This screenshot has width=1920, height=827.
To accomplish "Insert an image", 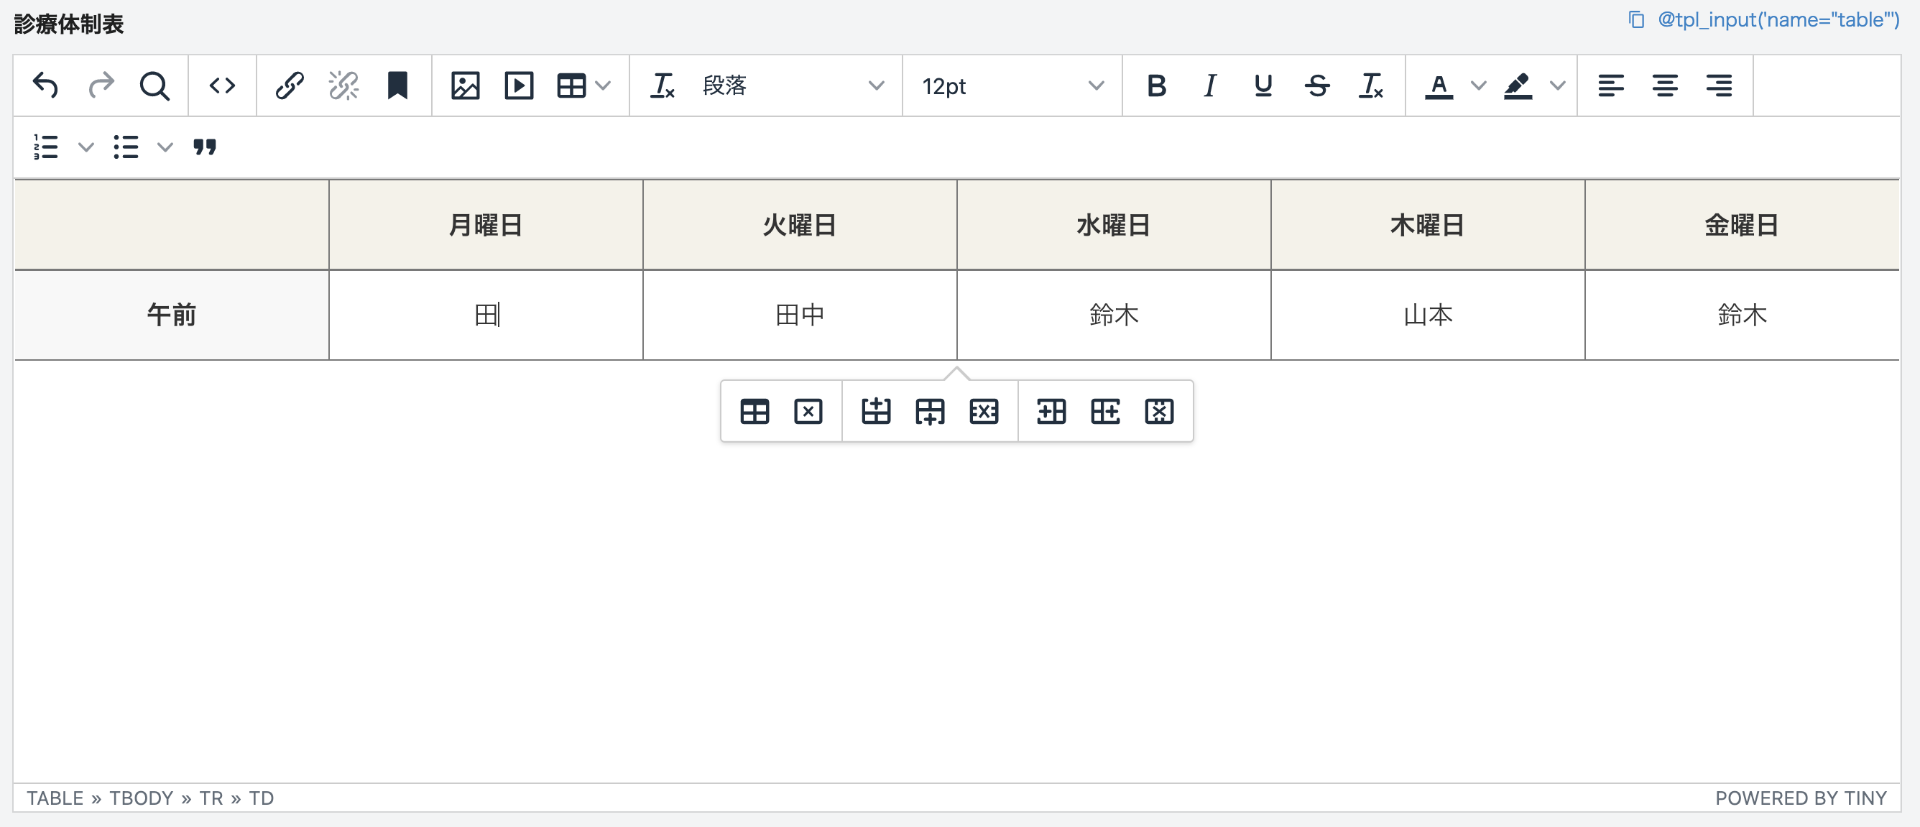I will pos(465,86).
